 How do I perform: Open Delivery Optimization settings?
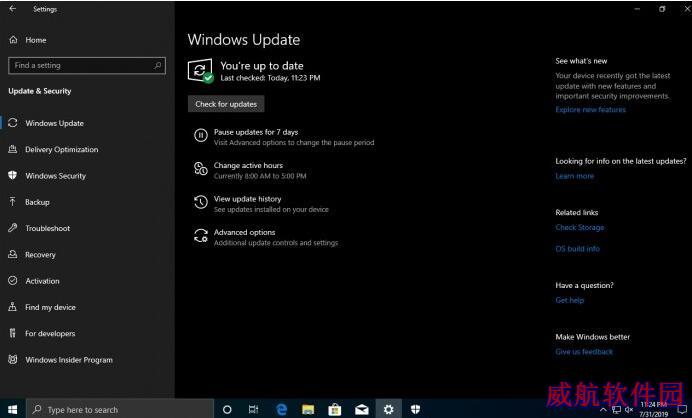[62, 150]
